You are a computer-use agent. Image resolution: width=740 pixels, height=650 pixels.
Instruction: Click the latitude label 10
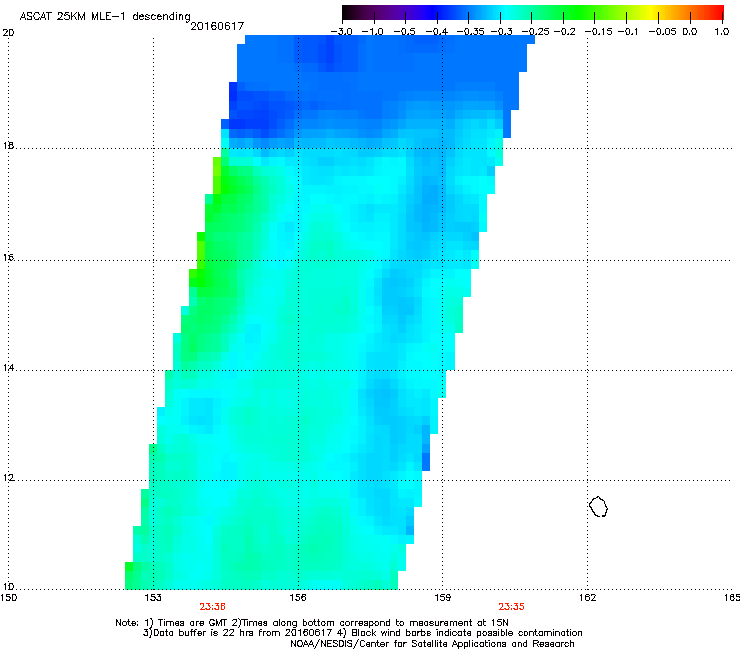point(8,587)
